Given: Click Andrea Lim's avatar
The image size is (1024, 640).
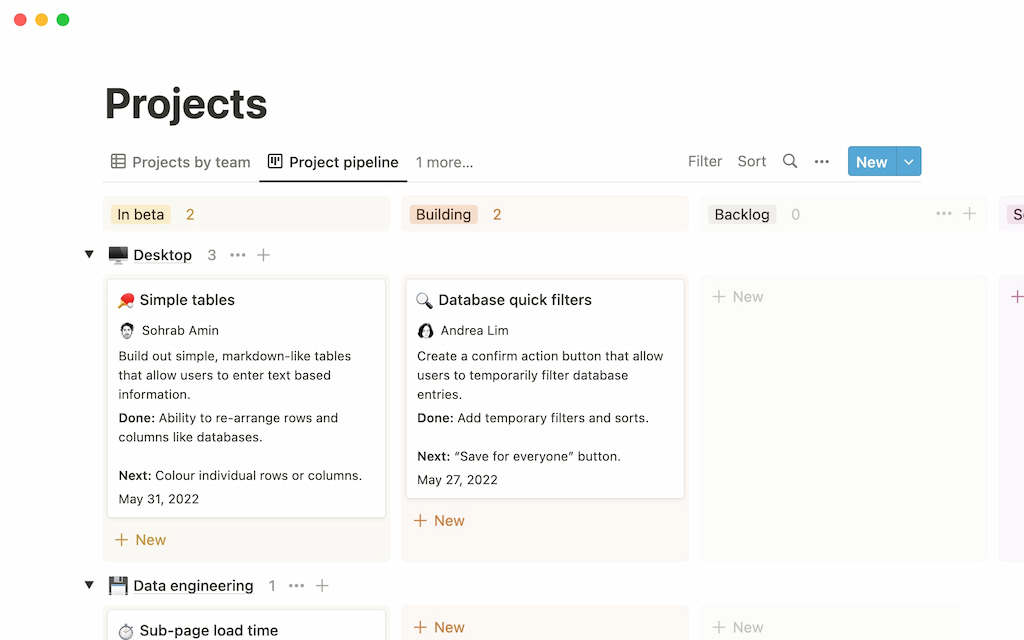Looking at the screenshot, I should (425, 330).
